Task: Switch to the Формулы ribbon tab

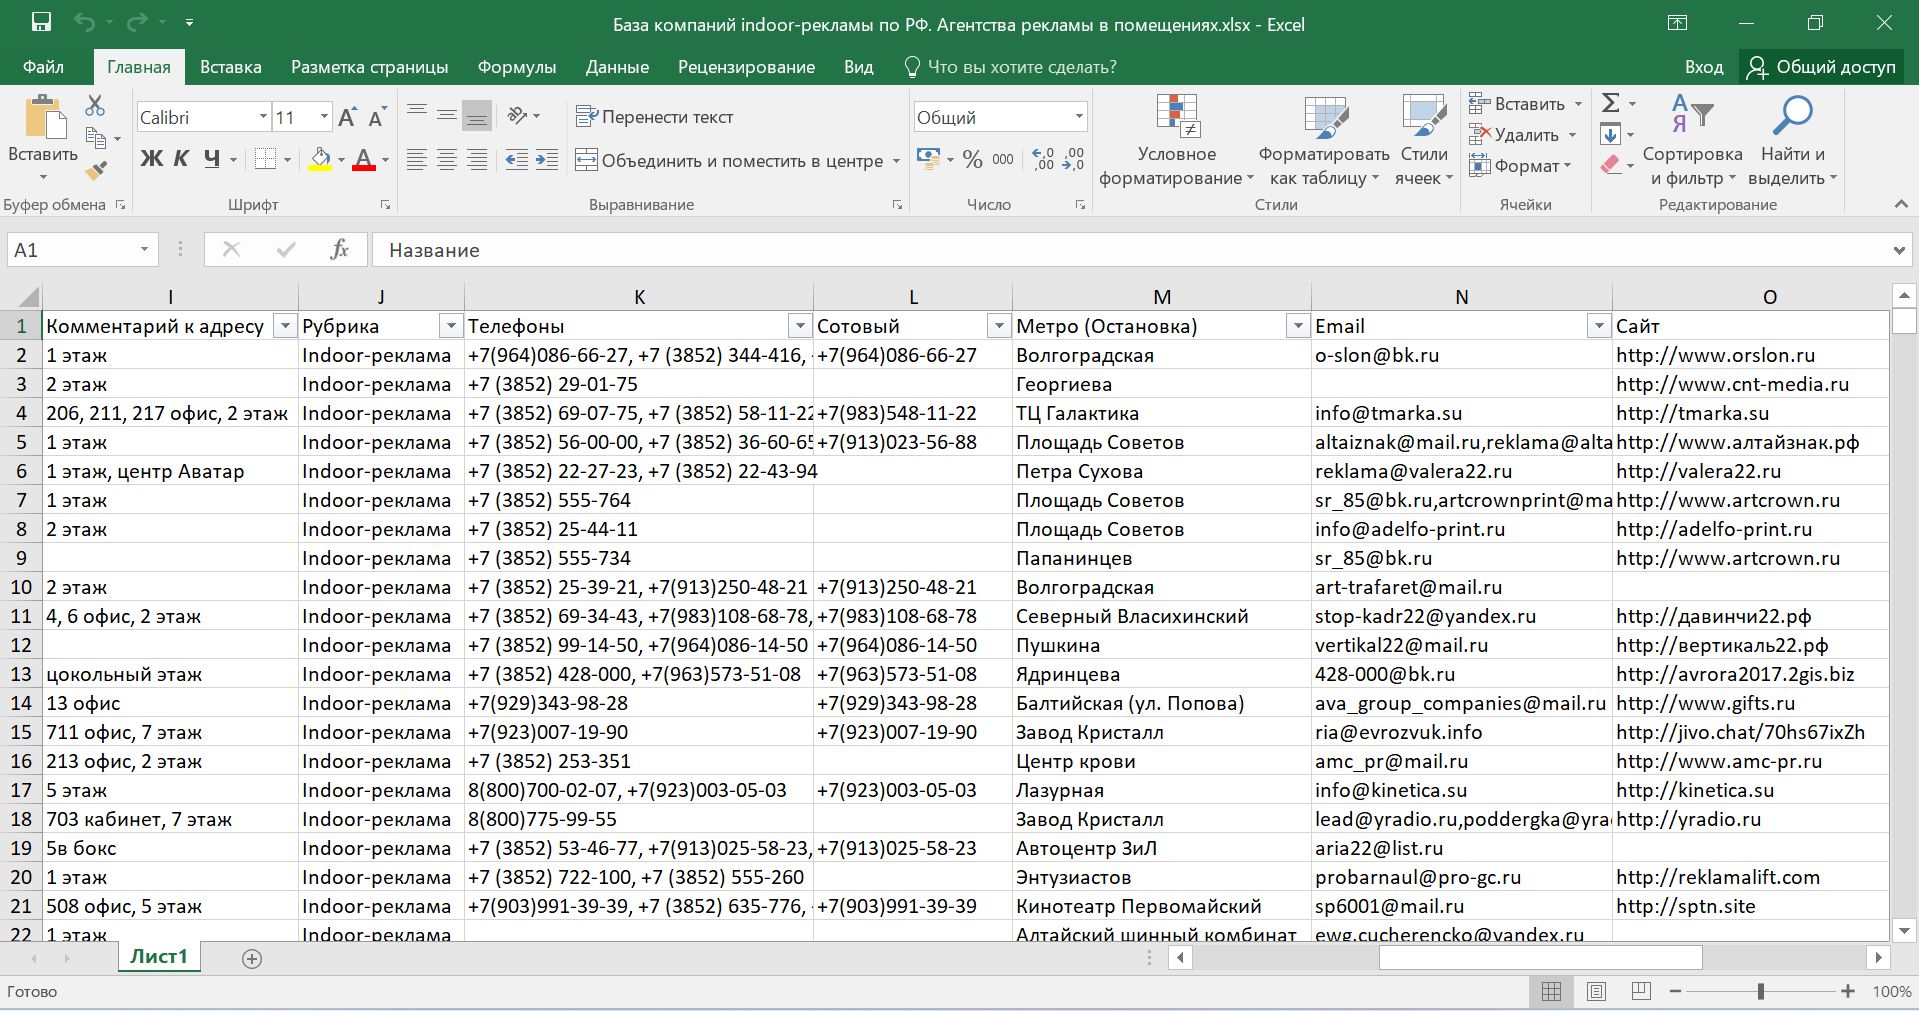Action: 516,67
